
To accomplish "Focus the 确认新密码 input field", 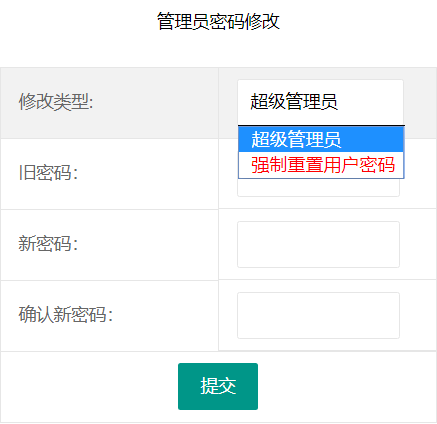I will [x=318, y=315].
